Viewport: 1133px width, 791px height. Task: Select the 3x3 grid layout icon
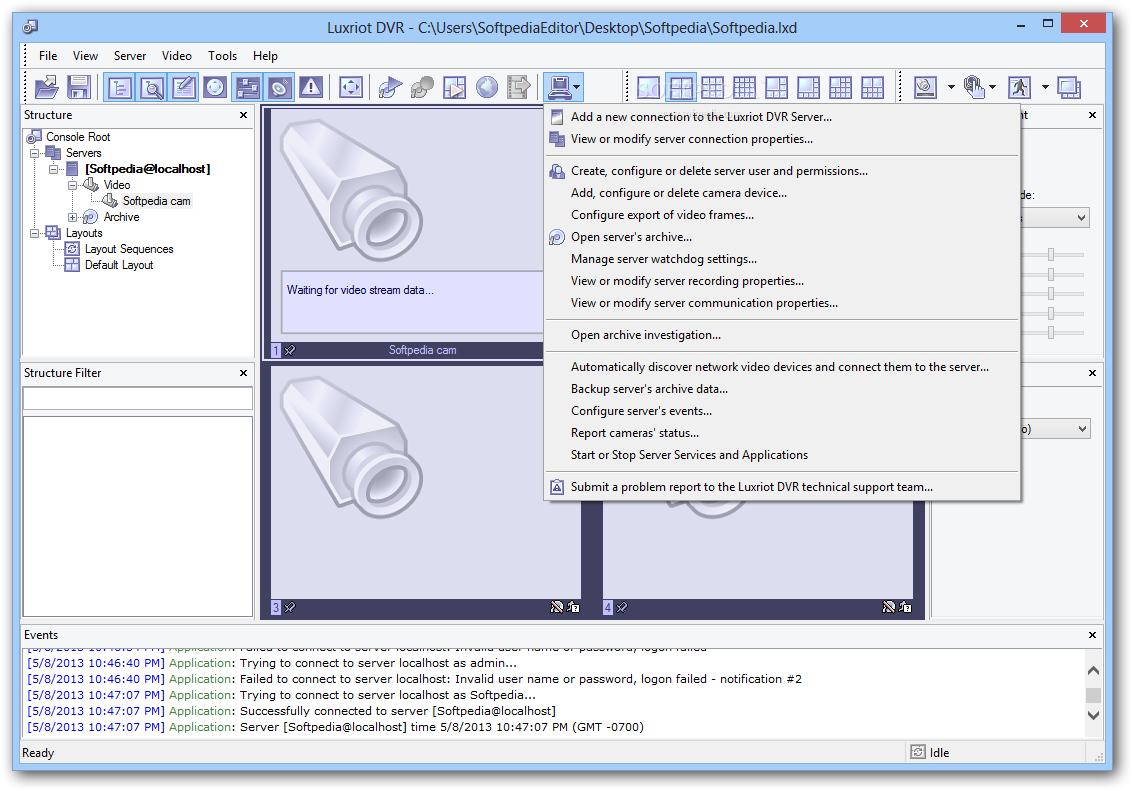(712, 87)
